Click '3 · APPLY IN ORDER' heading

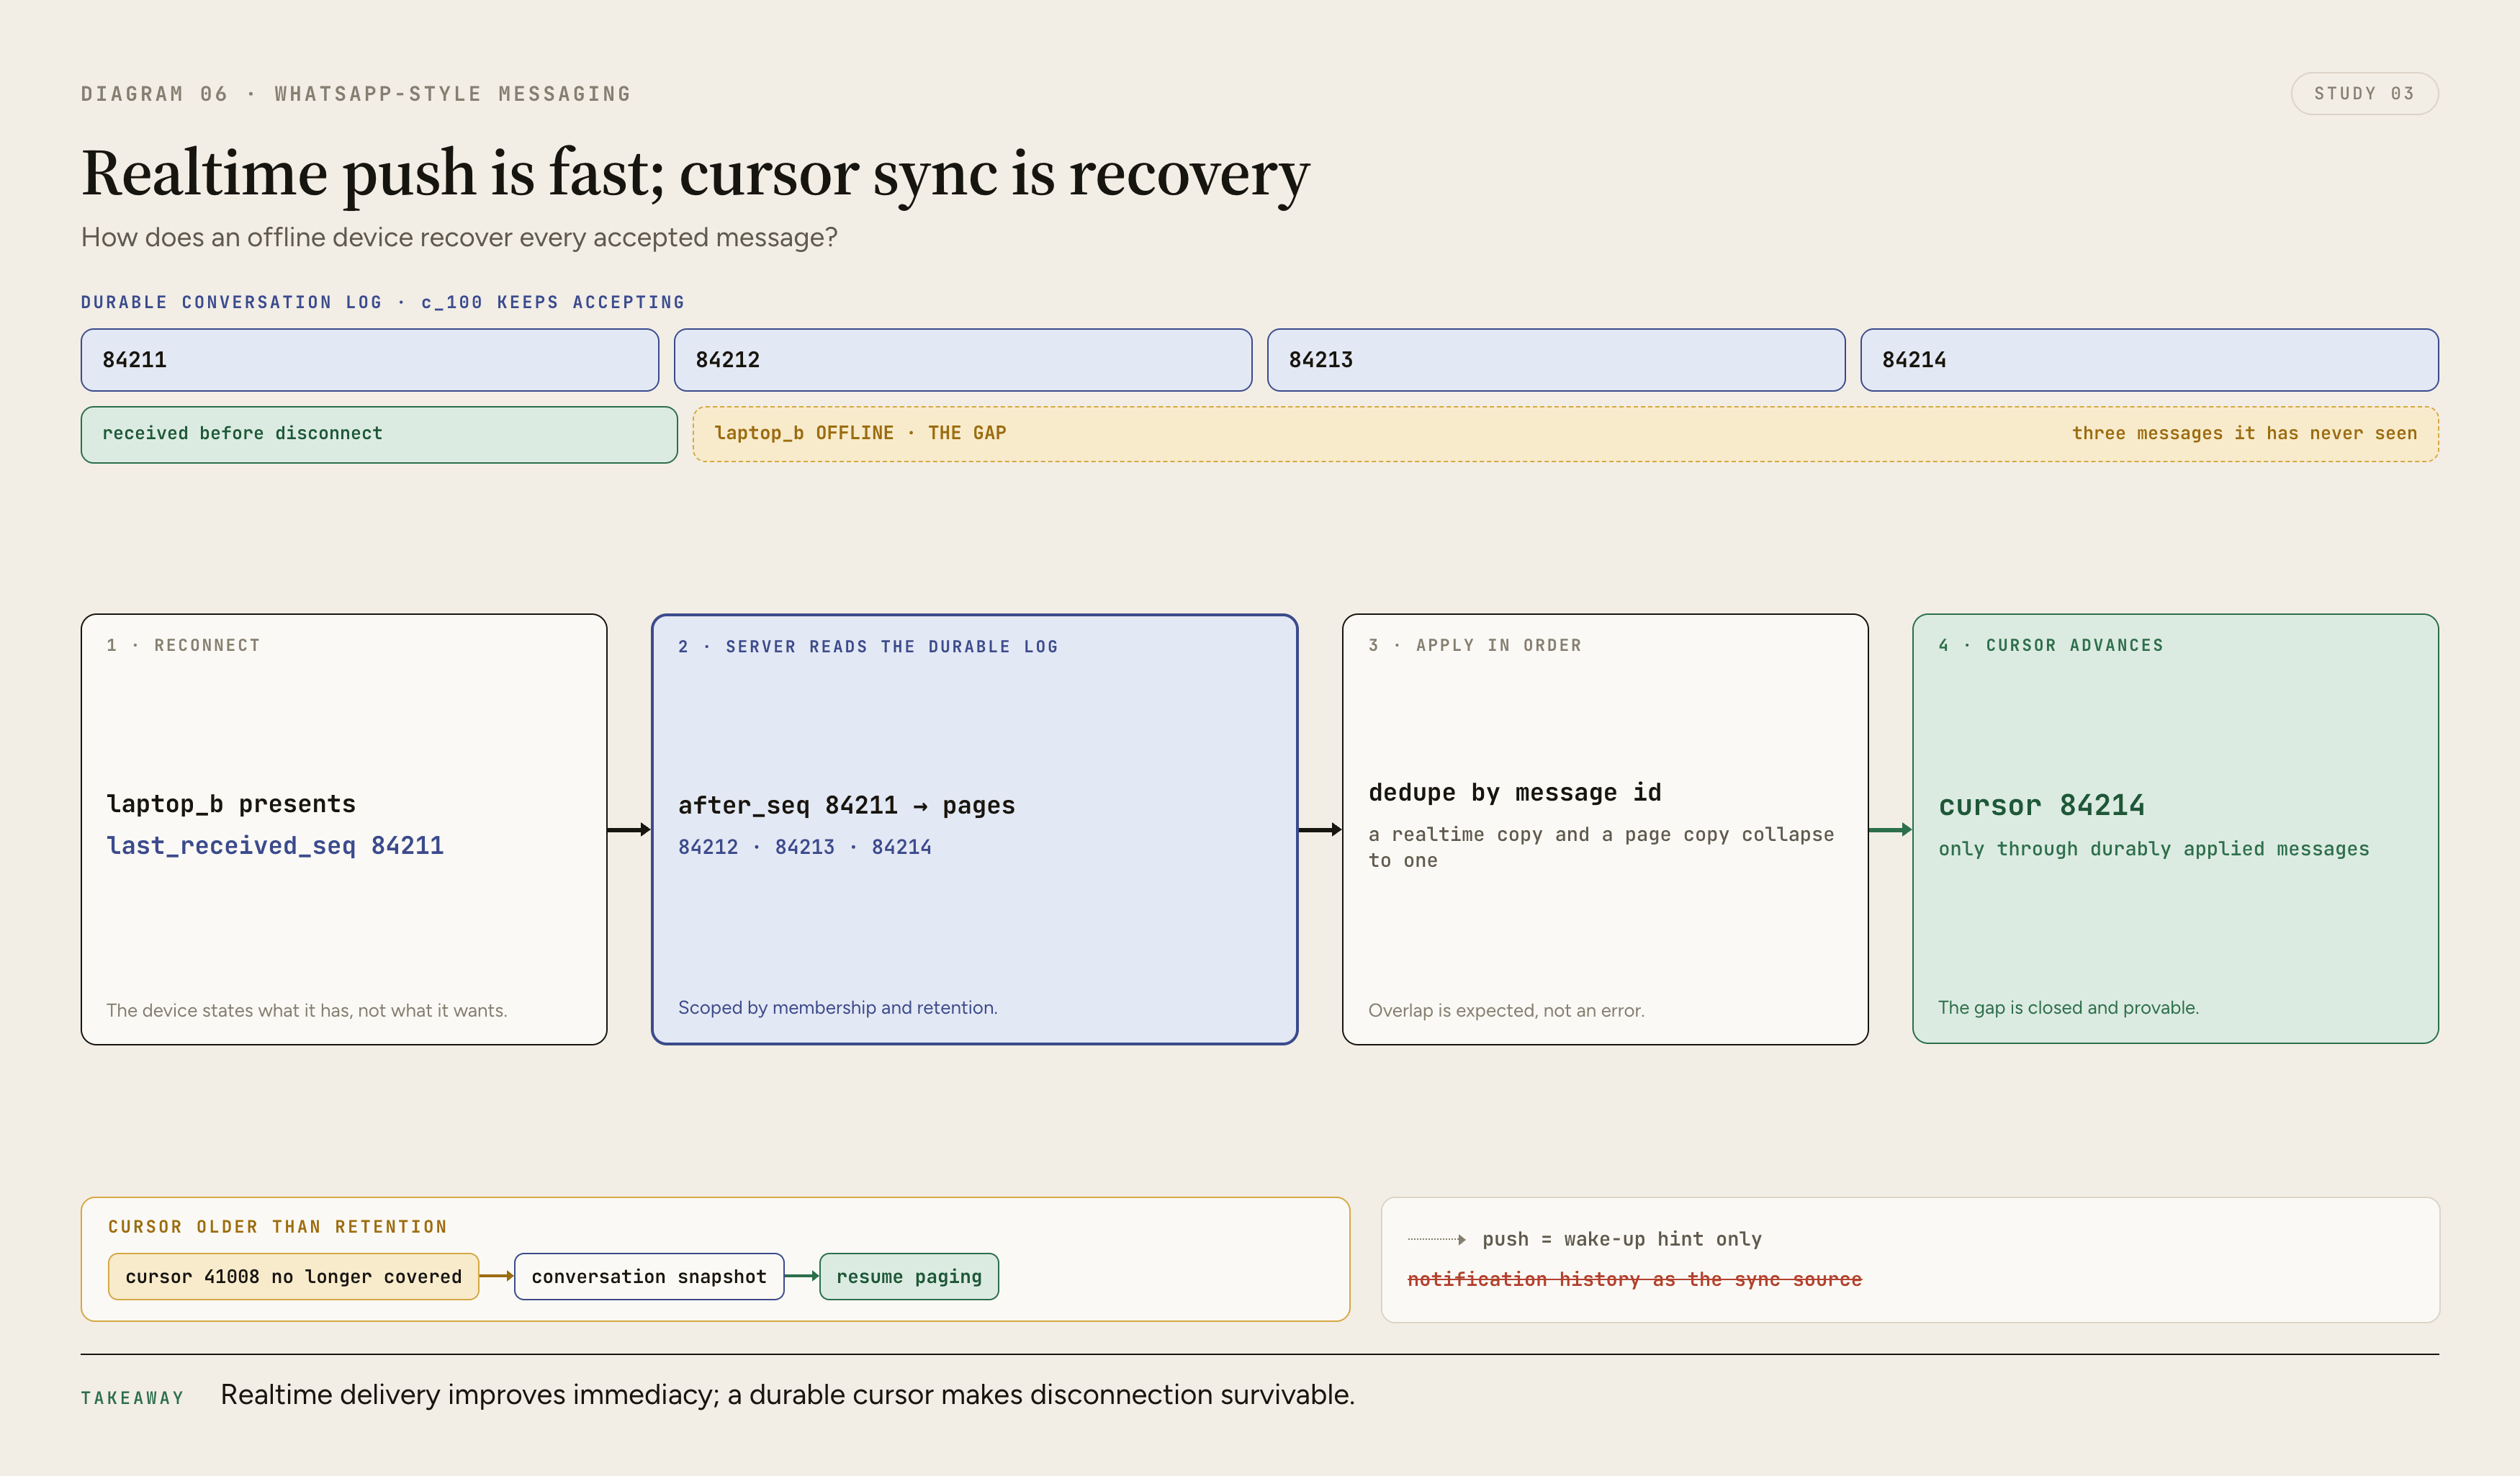click(x=1475, y=646)
